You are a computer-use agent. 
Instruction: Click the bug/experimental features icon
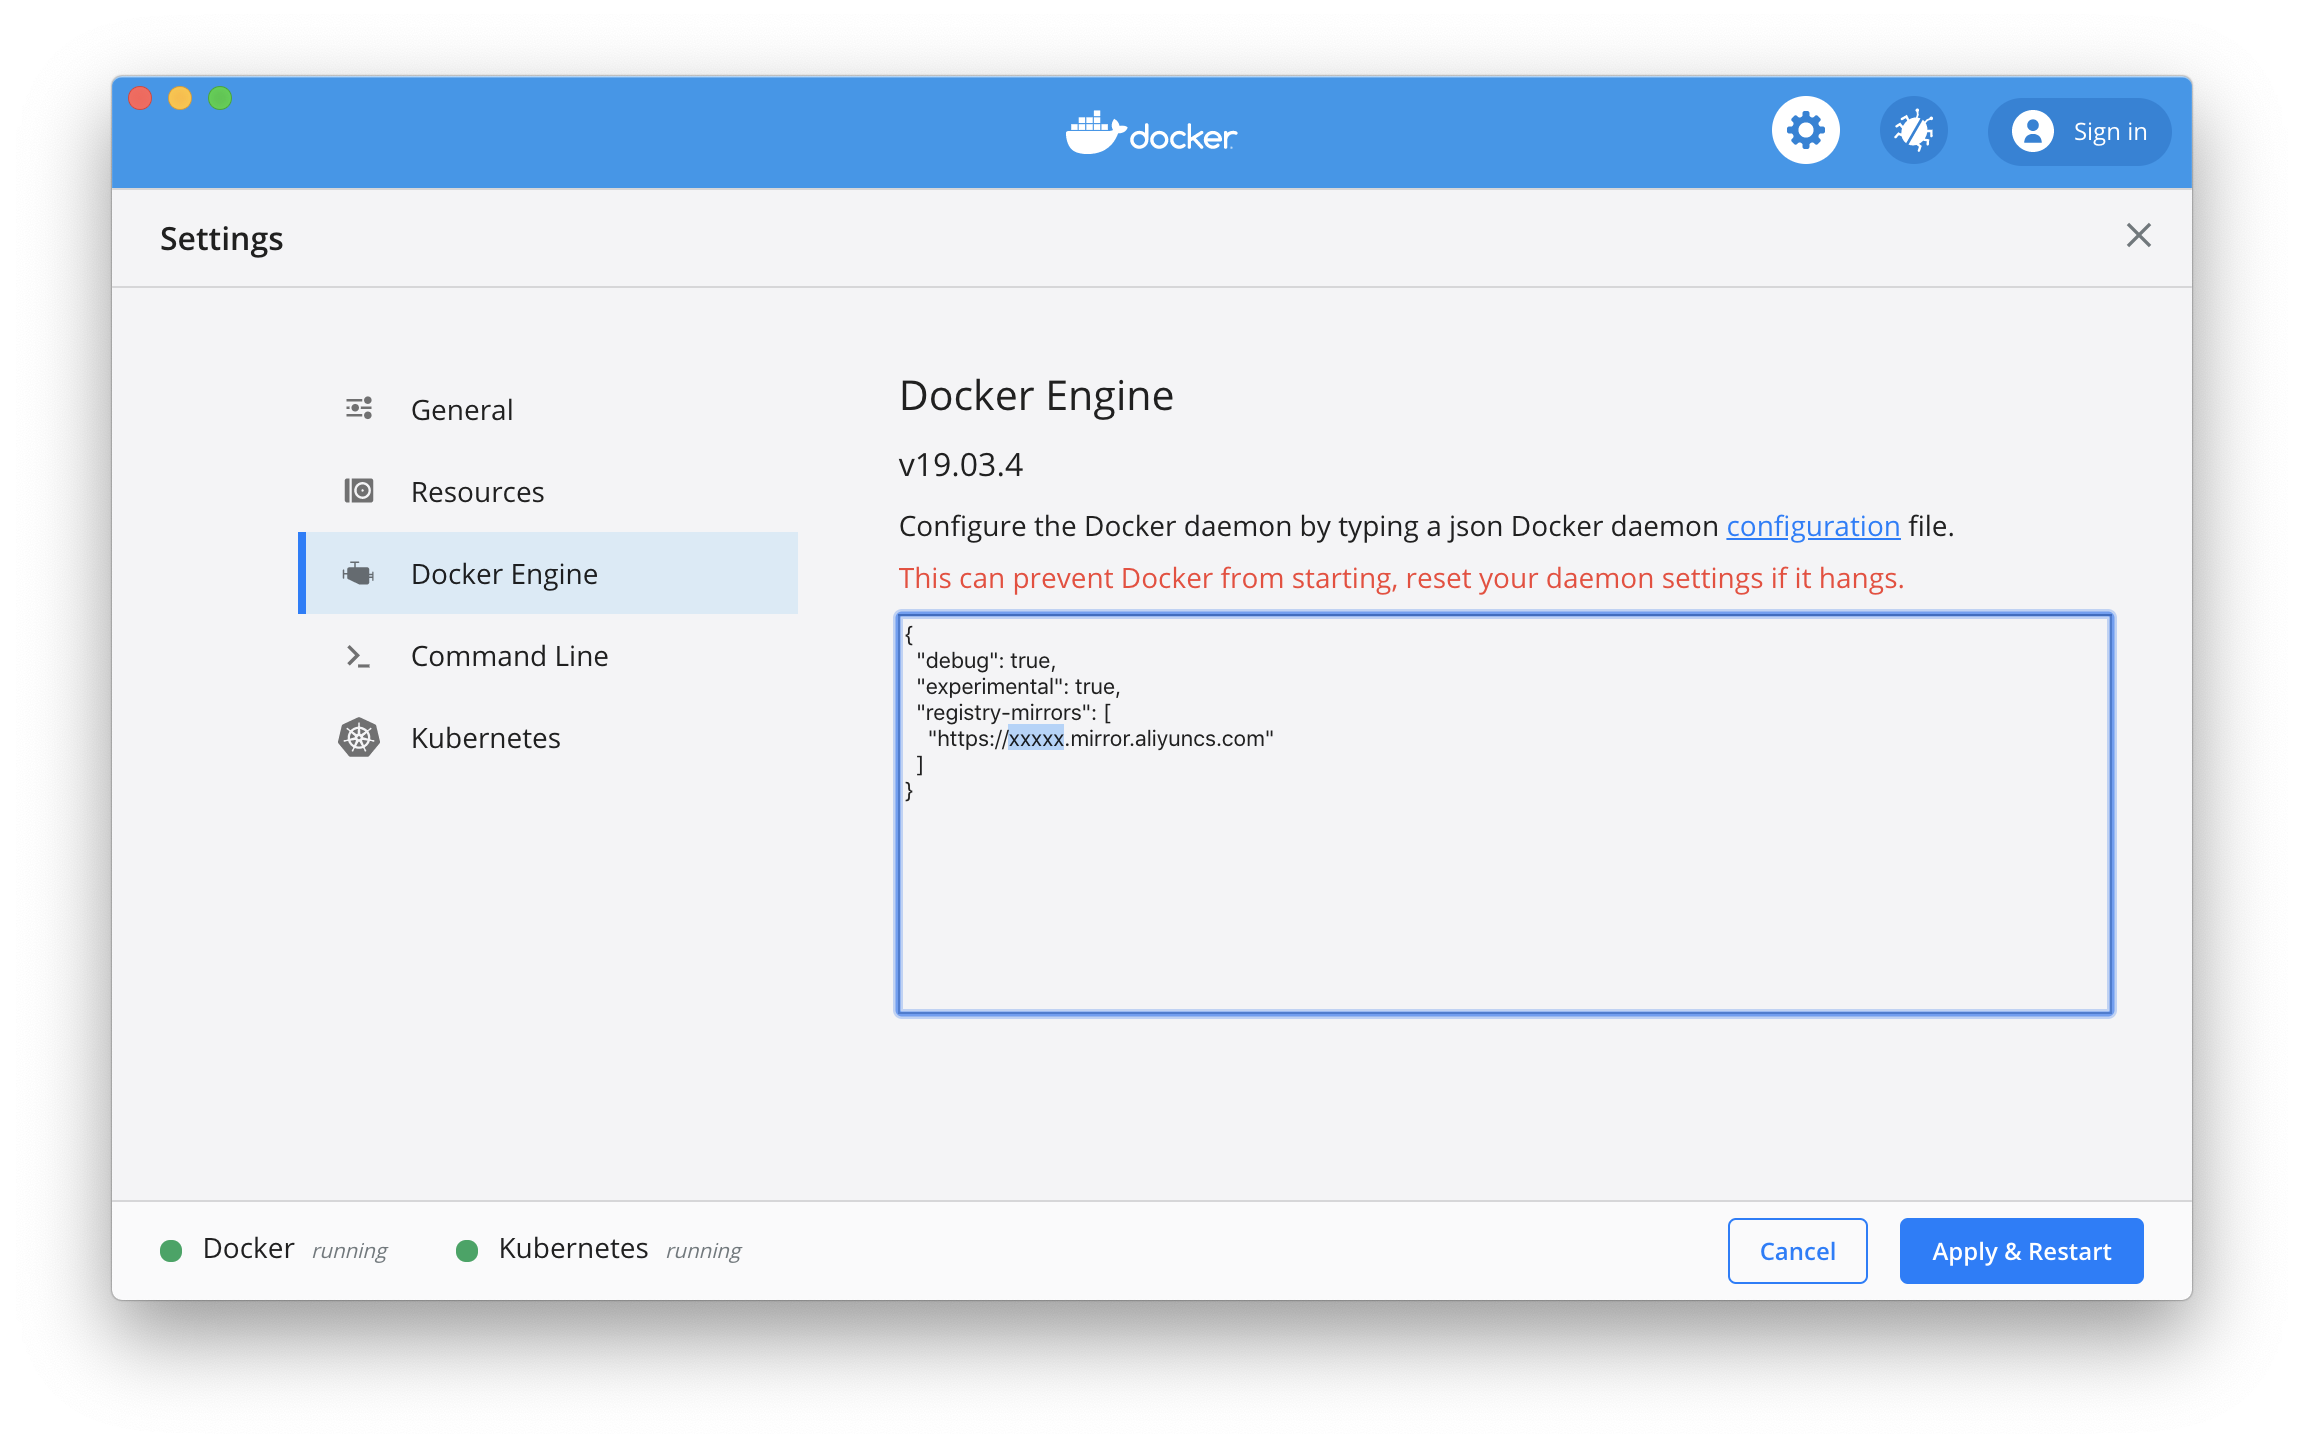click(x=1914, y=130)
